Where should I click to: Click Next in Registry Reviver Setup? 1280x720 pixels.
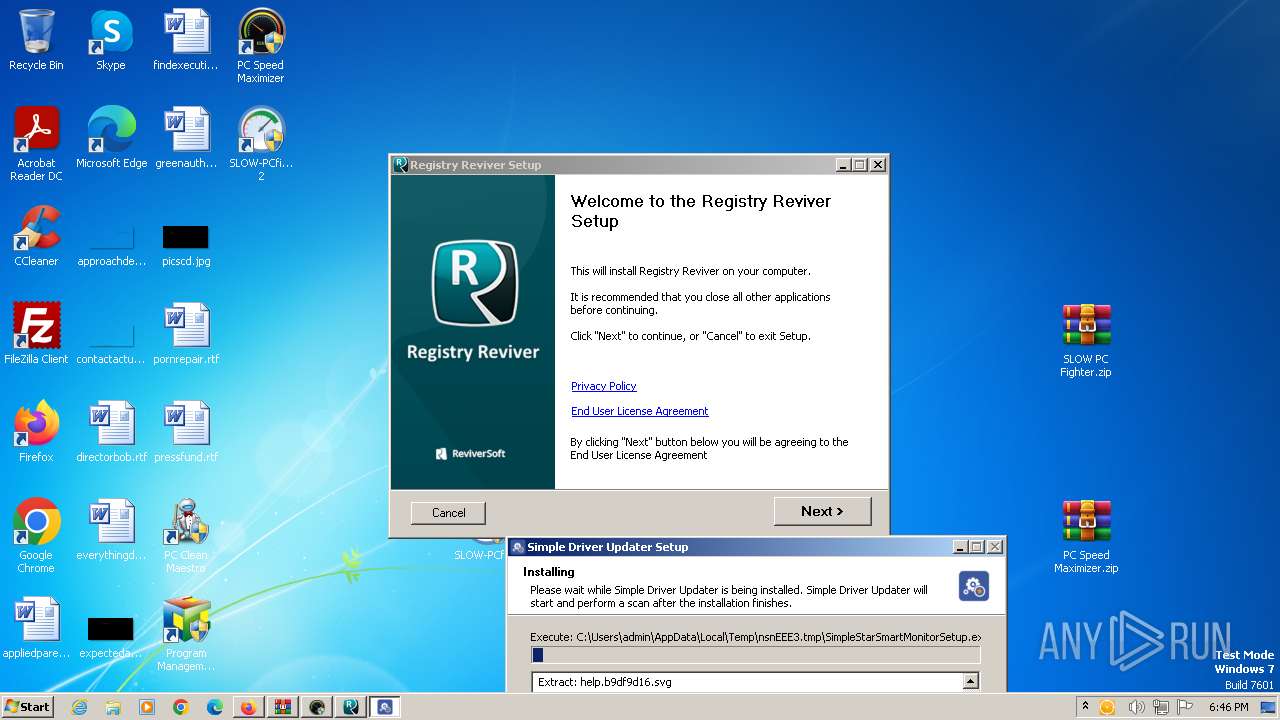click(x=822, y=511)
